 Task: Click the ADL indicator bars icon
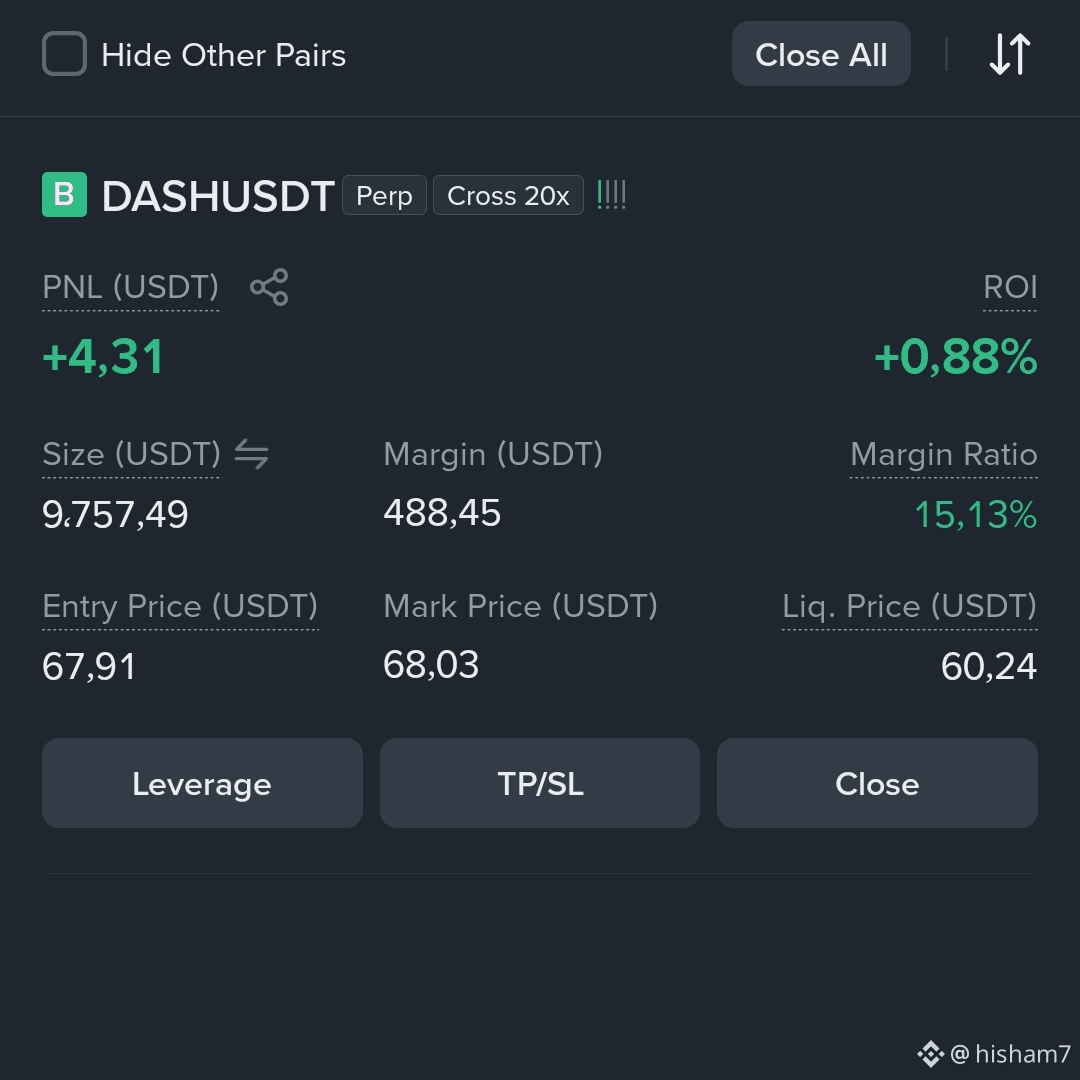click(x=612, y=196)
